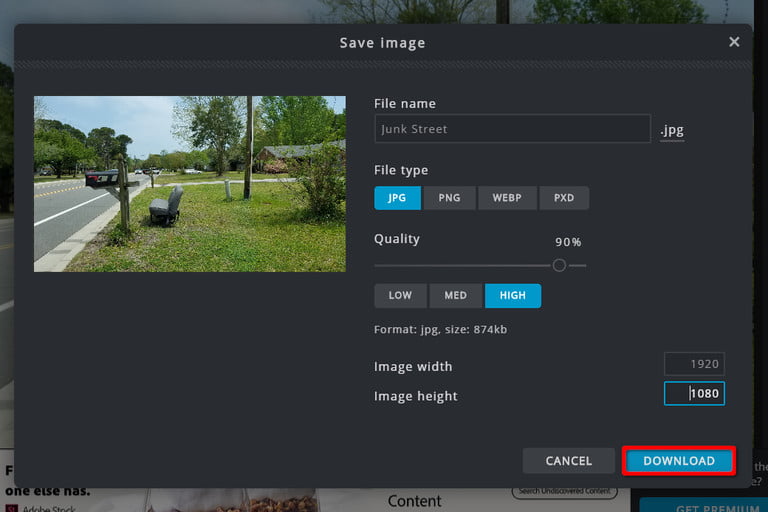Cancel saving the image
Image resolution: width=768 pixels, height=512 pixels.
tap(568, 461)
